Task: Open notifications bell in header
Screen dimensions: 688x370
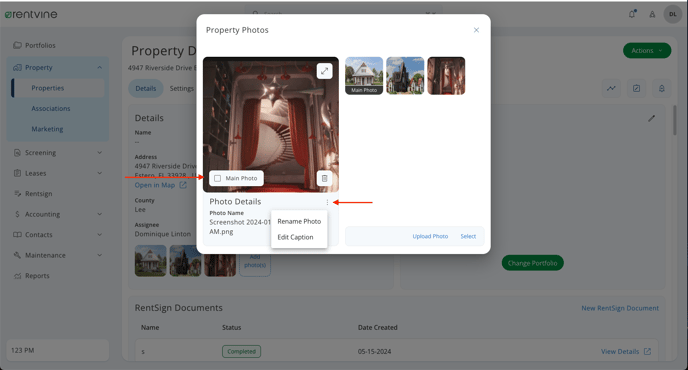Action: click(632, 14)
